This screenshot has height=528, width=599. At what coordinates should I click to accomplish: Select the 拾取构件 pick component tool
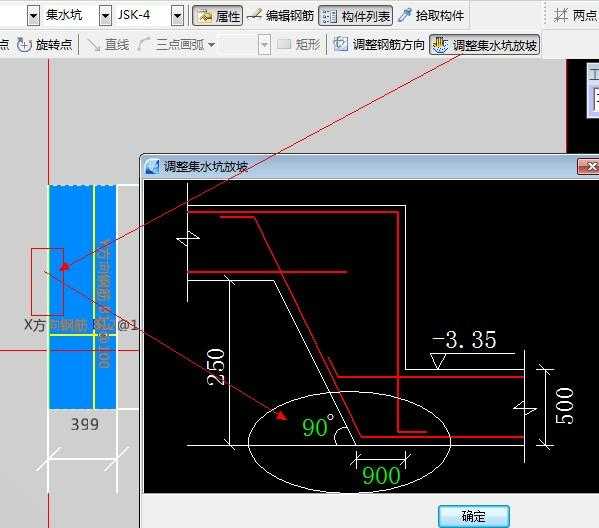[431, 16]
